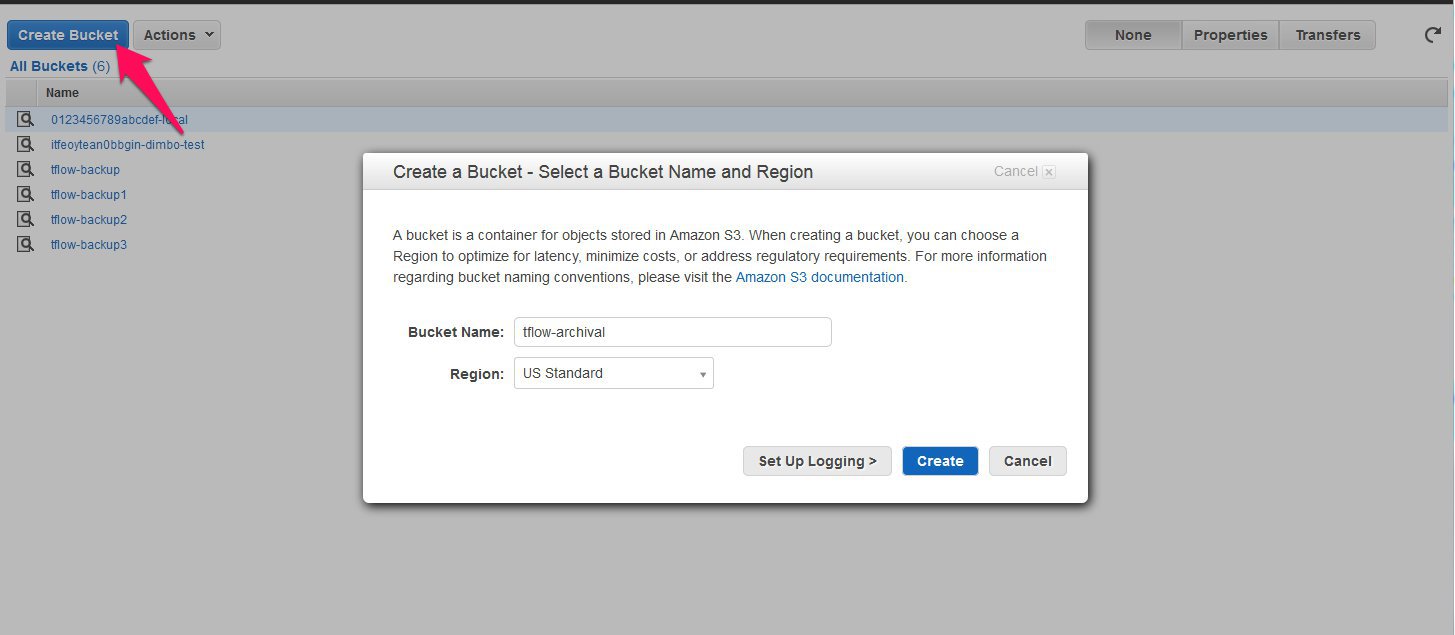Screen dimensions: 1455x635
Task: Open the tflow-backup bucket
Action: (85, 170)
